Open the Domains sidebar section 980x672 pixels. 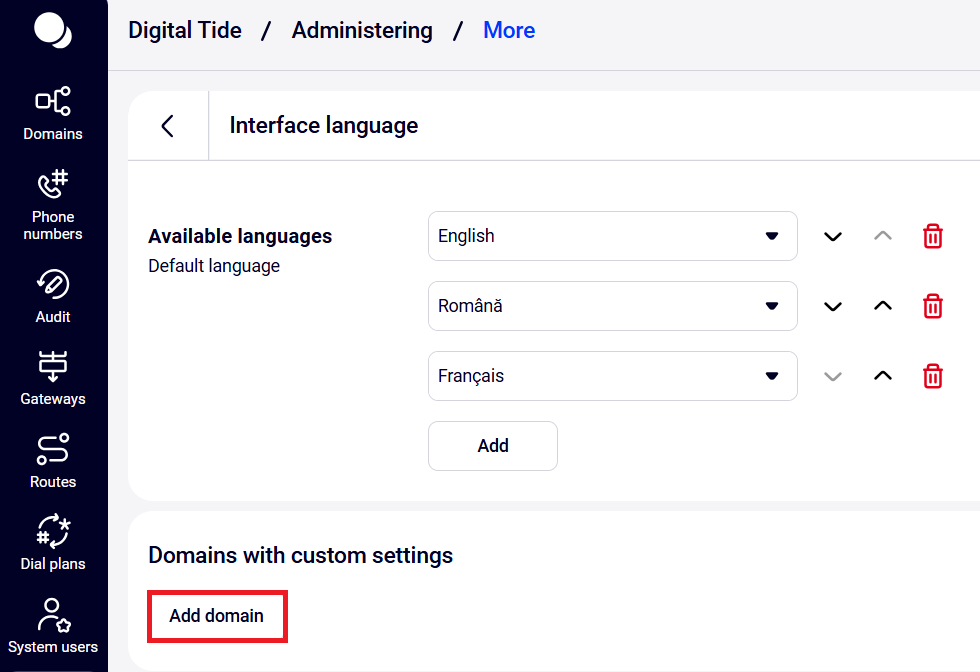(x=53, y=114)
